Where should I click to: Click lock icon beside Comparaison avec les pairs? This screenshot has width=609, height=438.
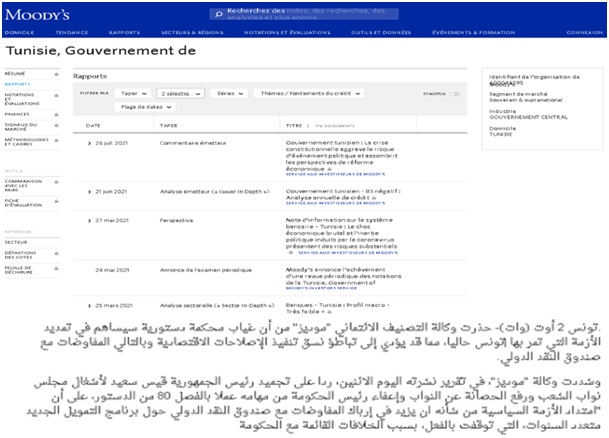pos(56,182)
